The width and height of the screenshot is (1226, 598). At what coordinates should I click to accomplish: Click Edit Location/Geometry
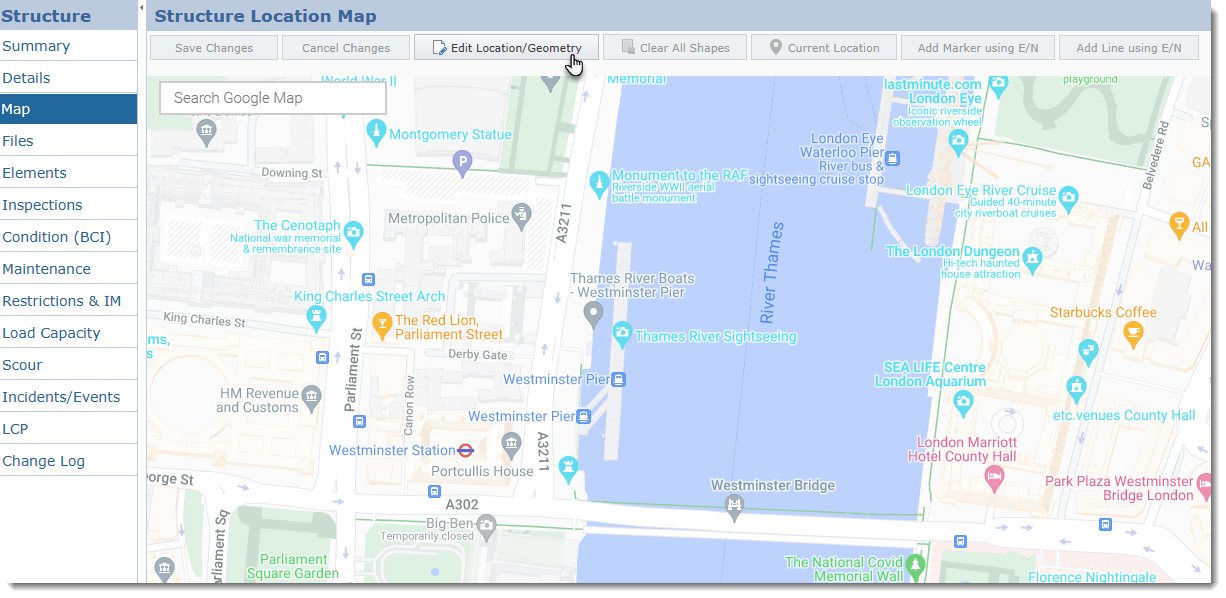tap(505, 47)
